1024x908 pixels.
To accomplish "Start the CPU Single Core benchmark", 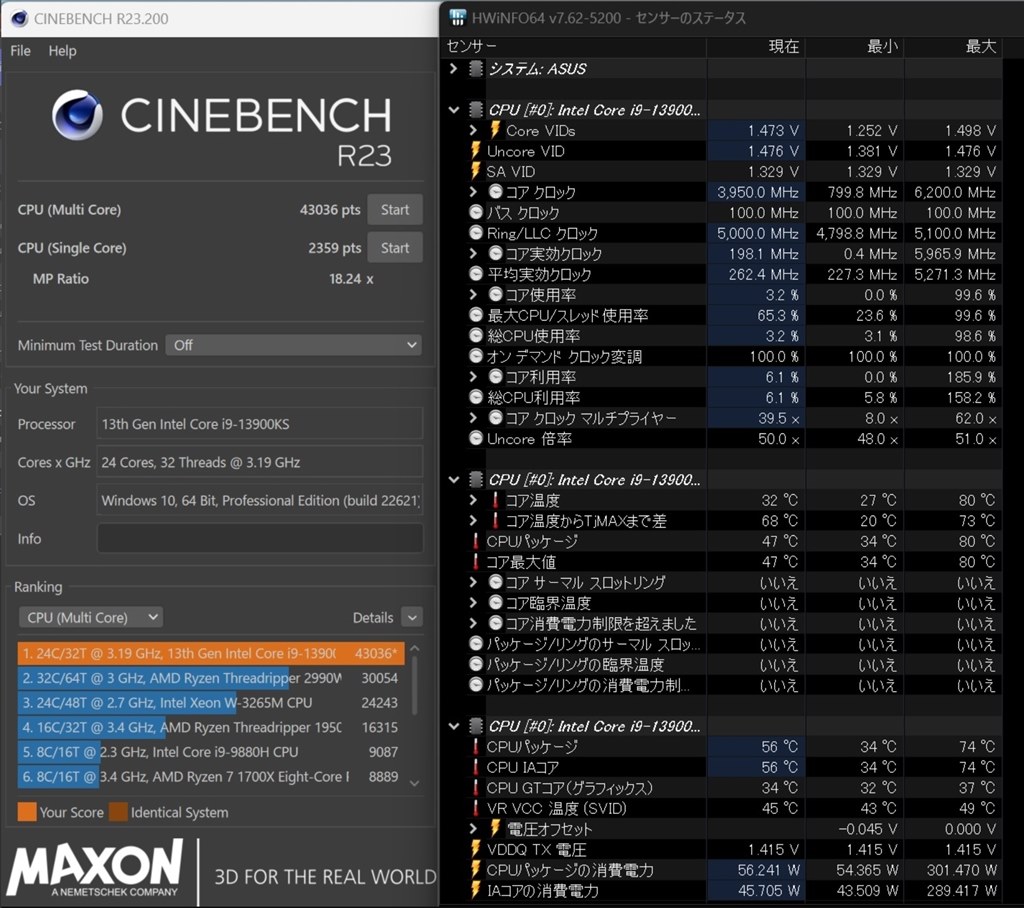I will click(394, 247).
